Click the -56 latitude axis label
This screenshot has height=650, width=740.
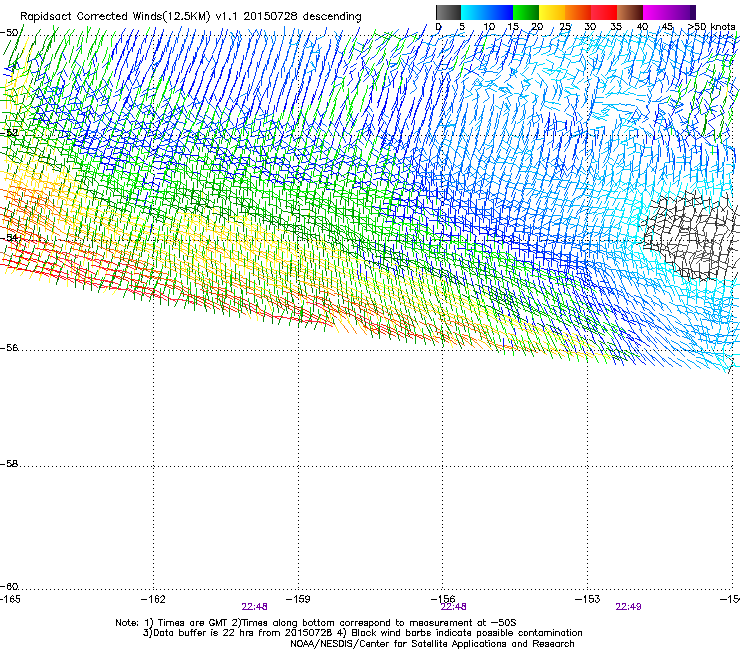point(9,348)
